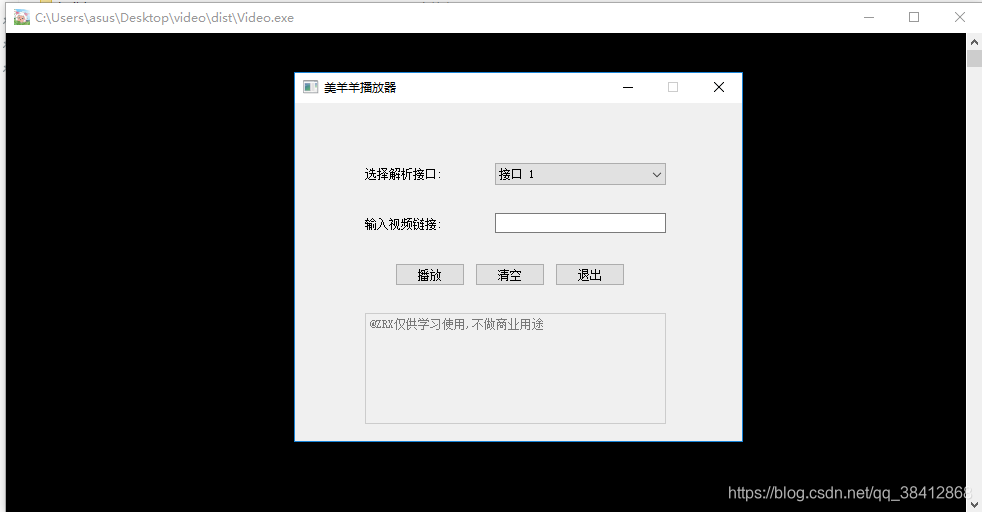The width and height of the screenshot is (982, 512).
Task: Minimize the 美羊羊播放器 window
Action: [x=628, y=87]
